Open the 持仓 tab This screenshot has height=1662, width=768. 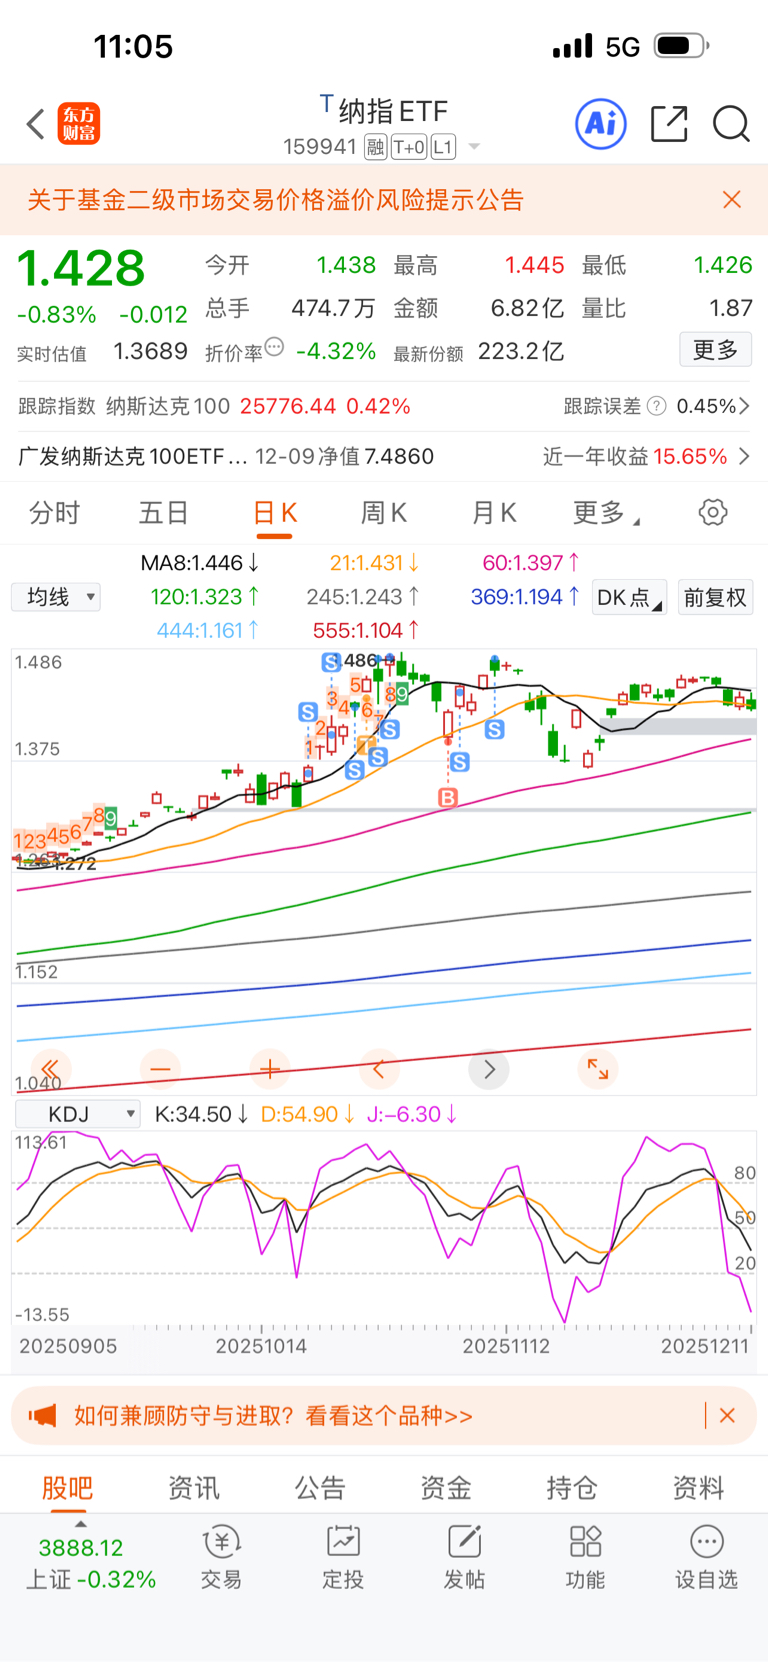pos(572,1488)
